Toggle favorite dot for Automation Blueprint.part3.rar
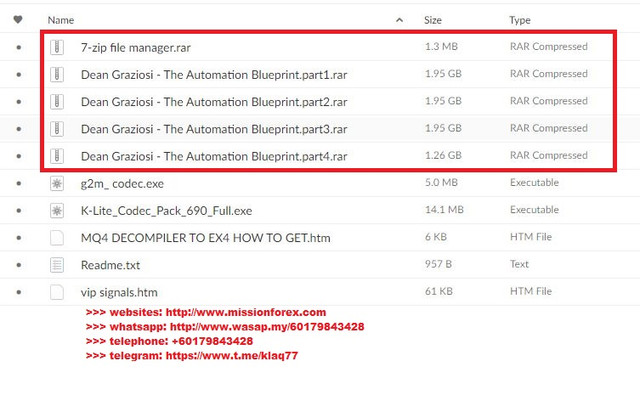 coord(18,129)
